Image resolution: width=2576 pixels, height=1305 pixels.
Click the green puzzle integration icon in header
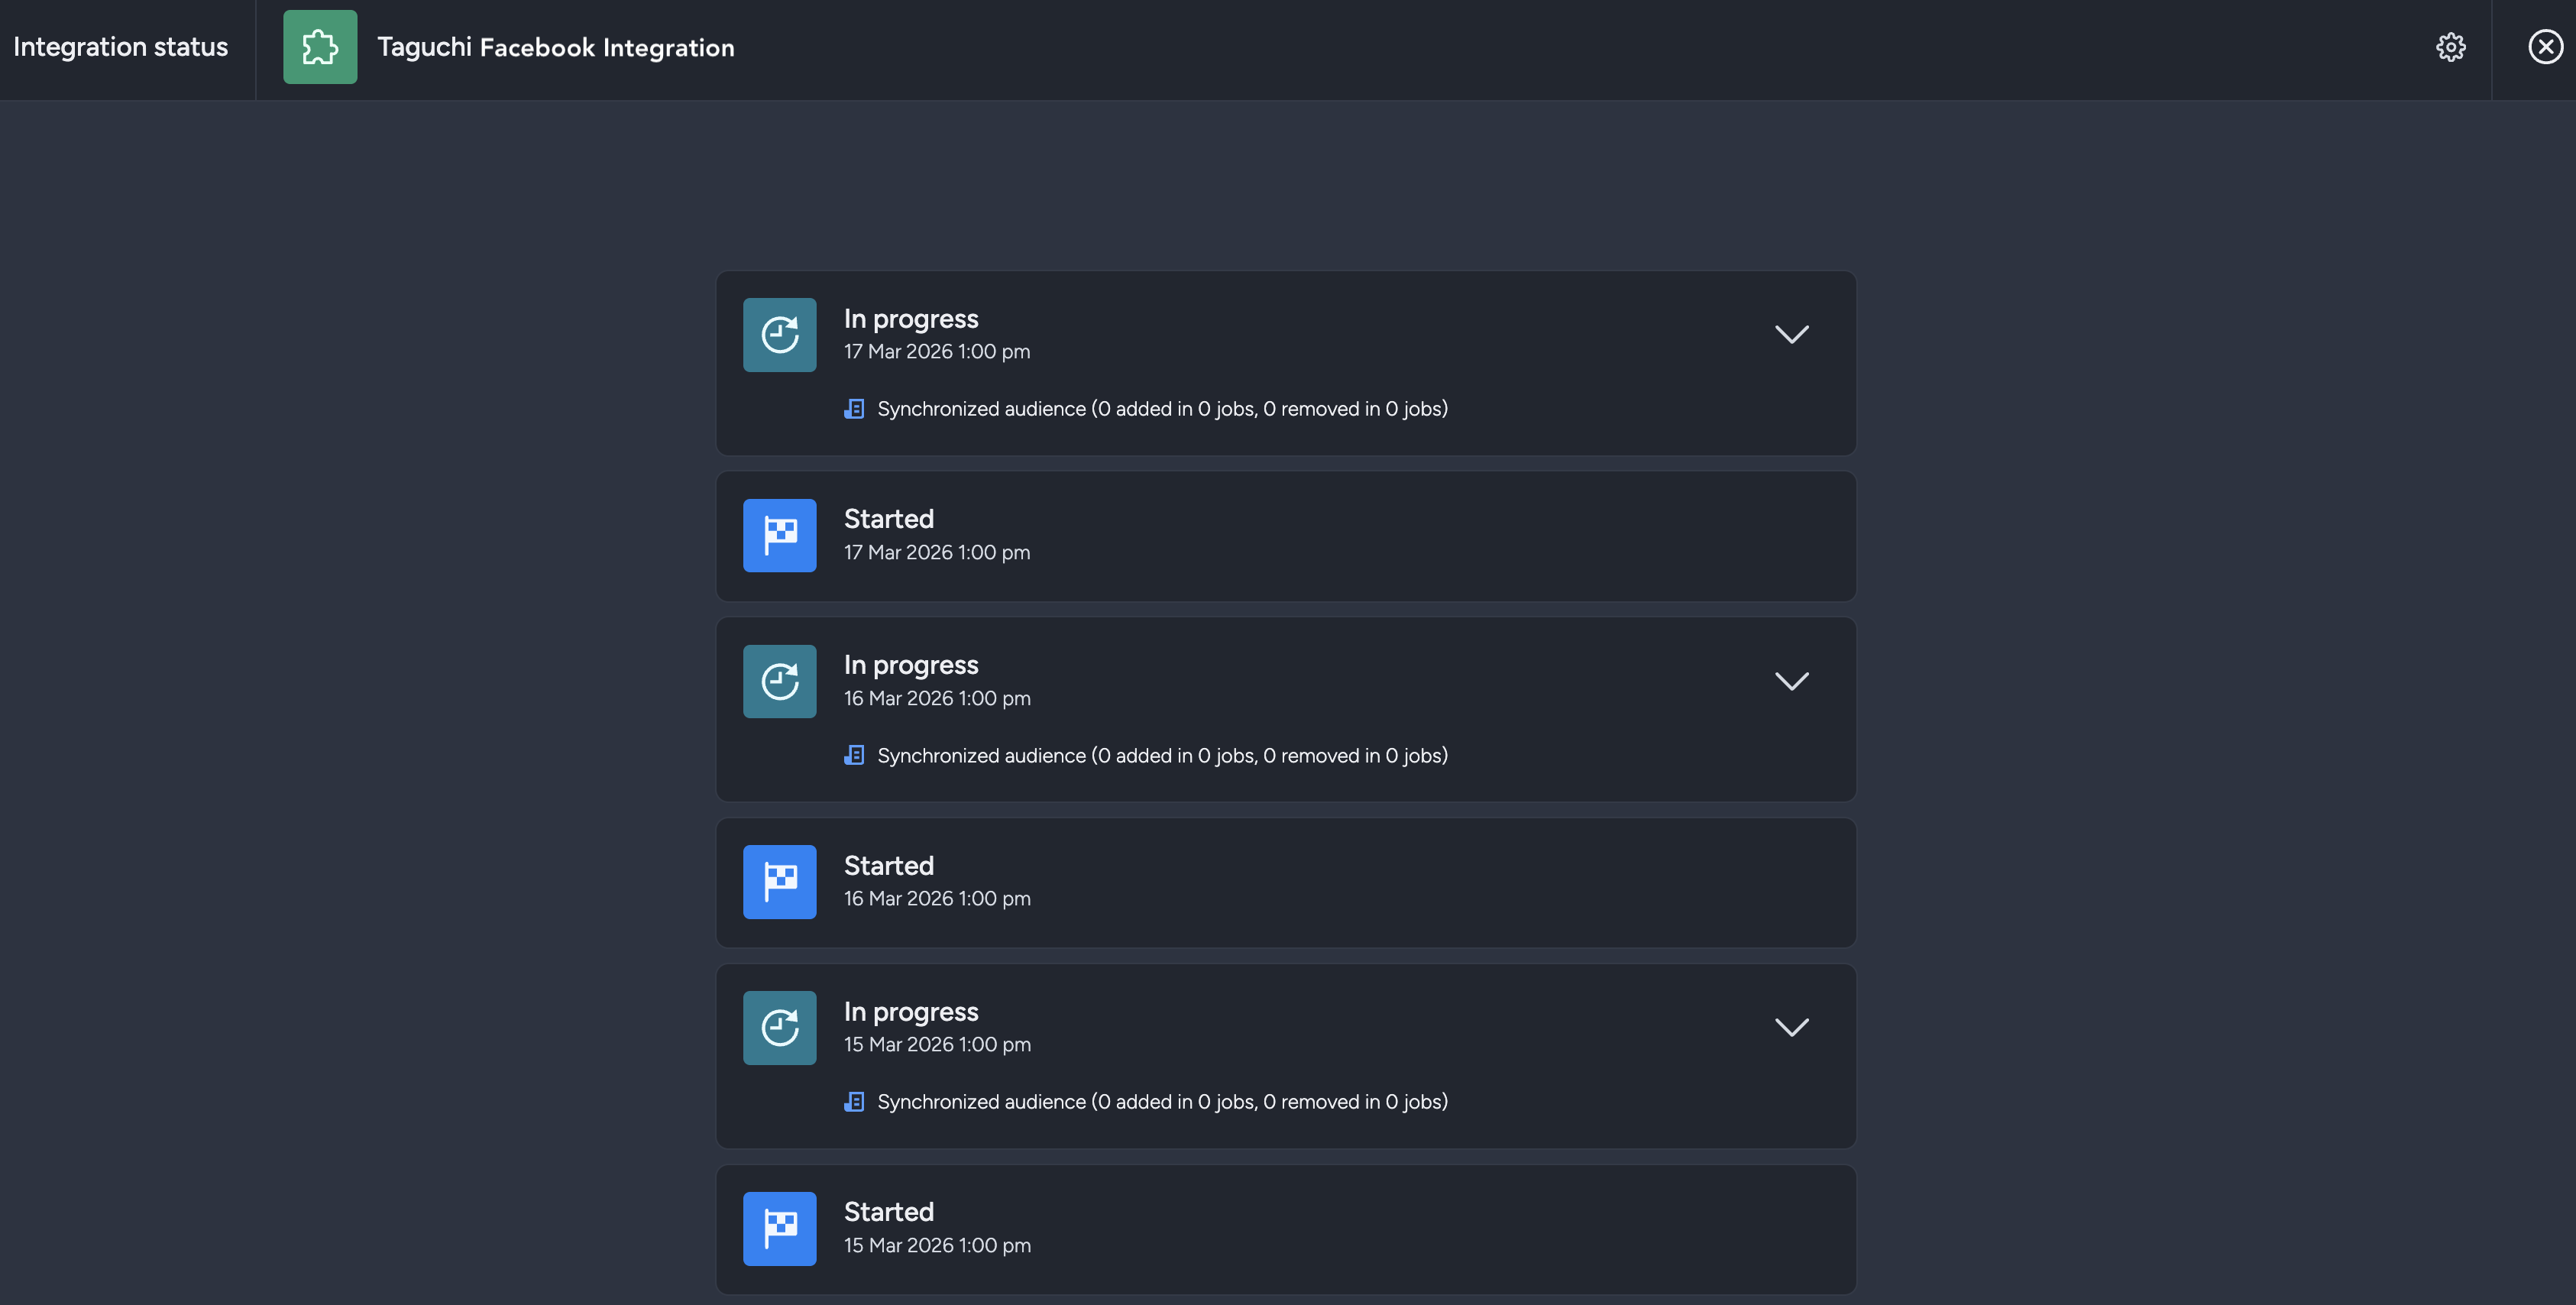(x=319, y=46)
